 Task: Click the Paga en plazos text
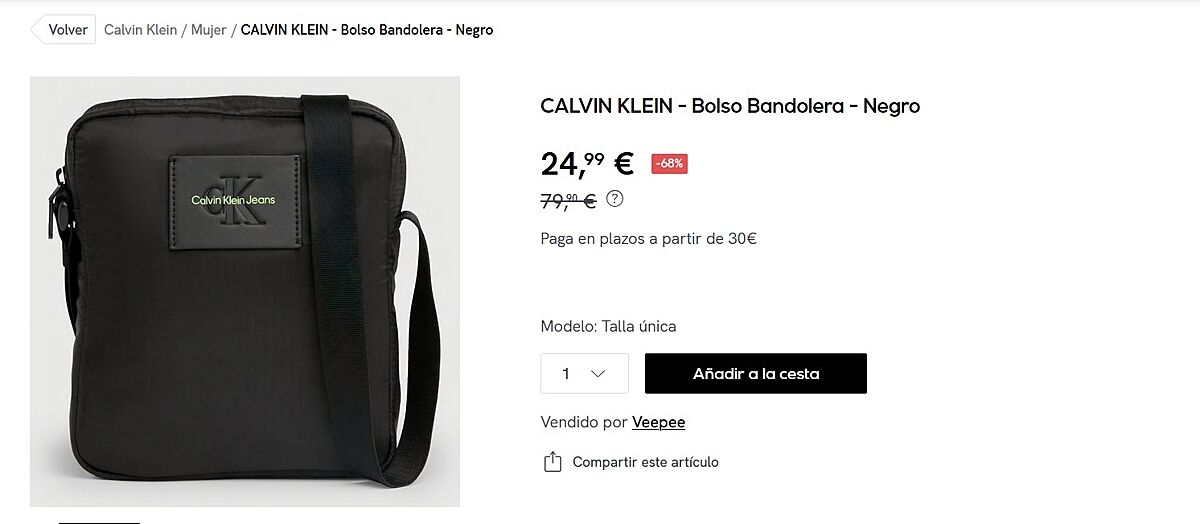coord(648,238)
